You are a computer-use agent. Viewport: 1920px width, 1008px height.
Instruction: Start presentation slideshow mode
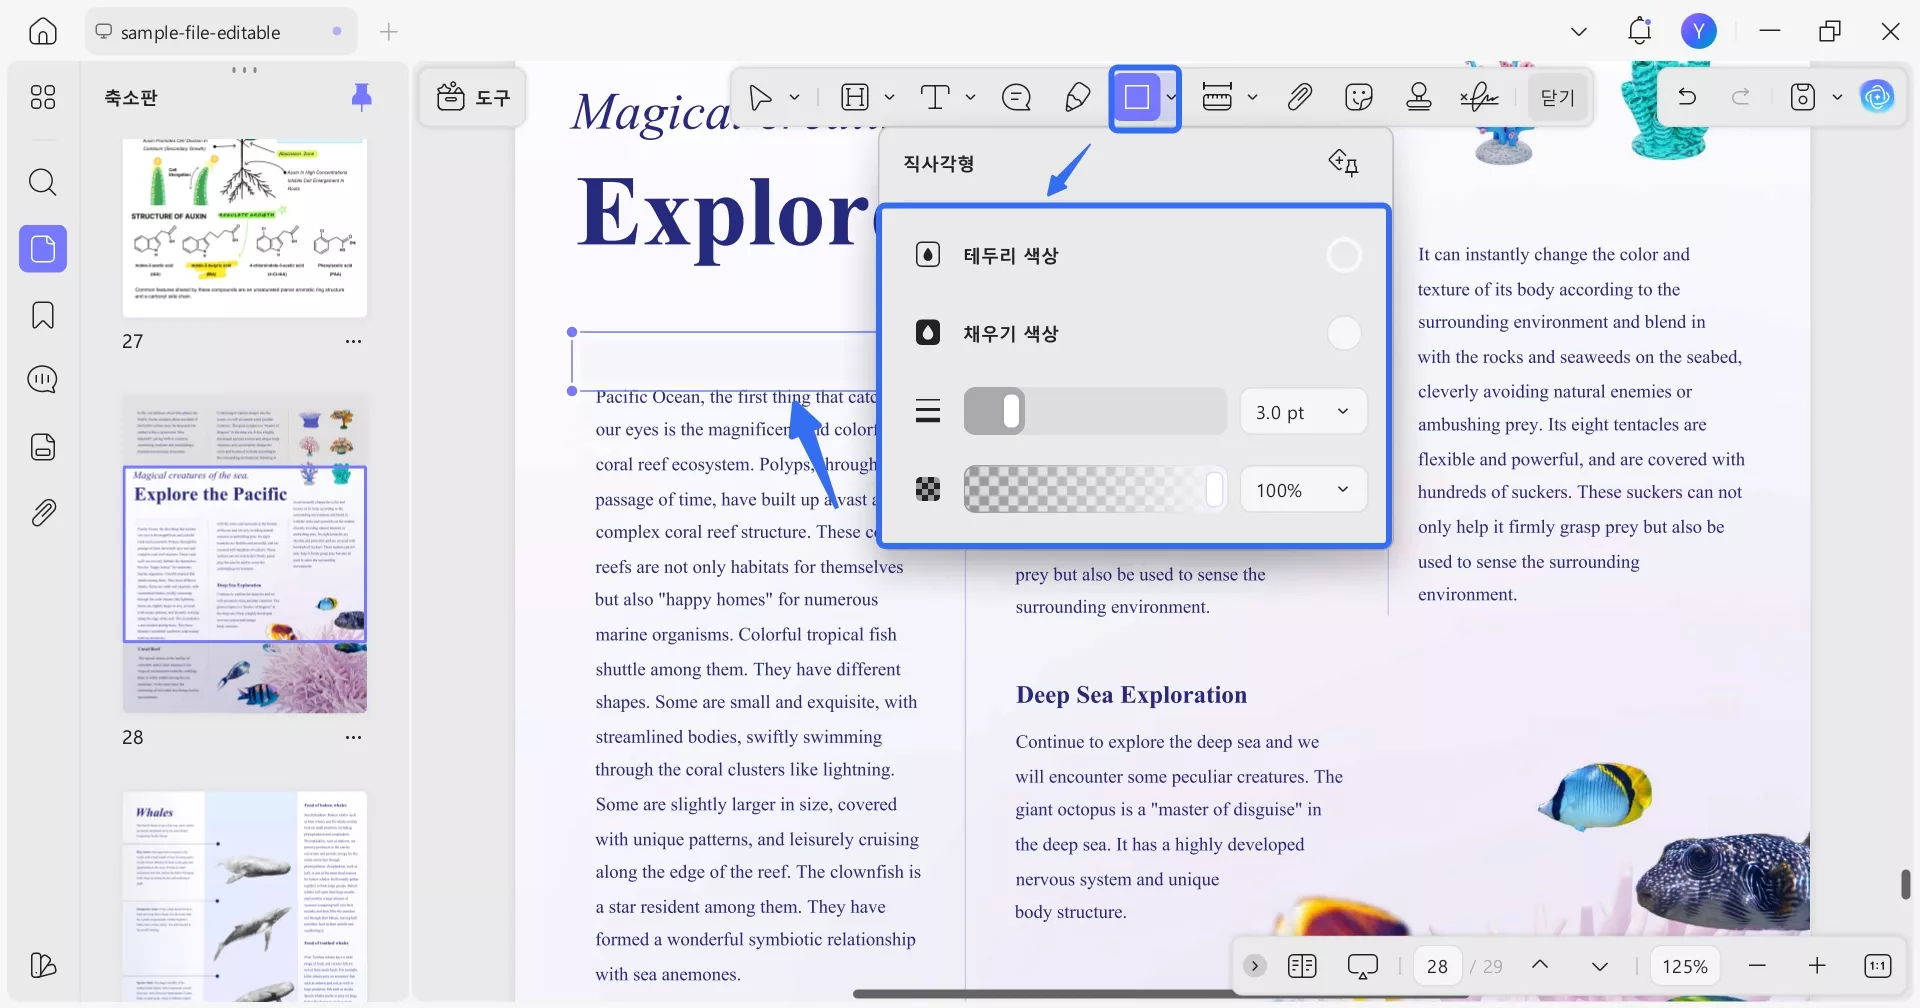(x=1363, y=966)
